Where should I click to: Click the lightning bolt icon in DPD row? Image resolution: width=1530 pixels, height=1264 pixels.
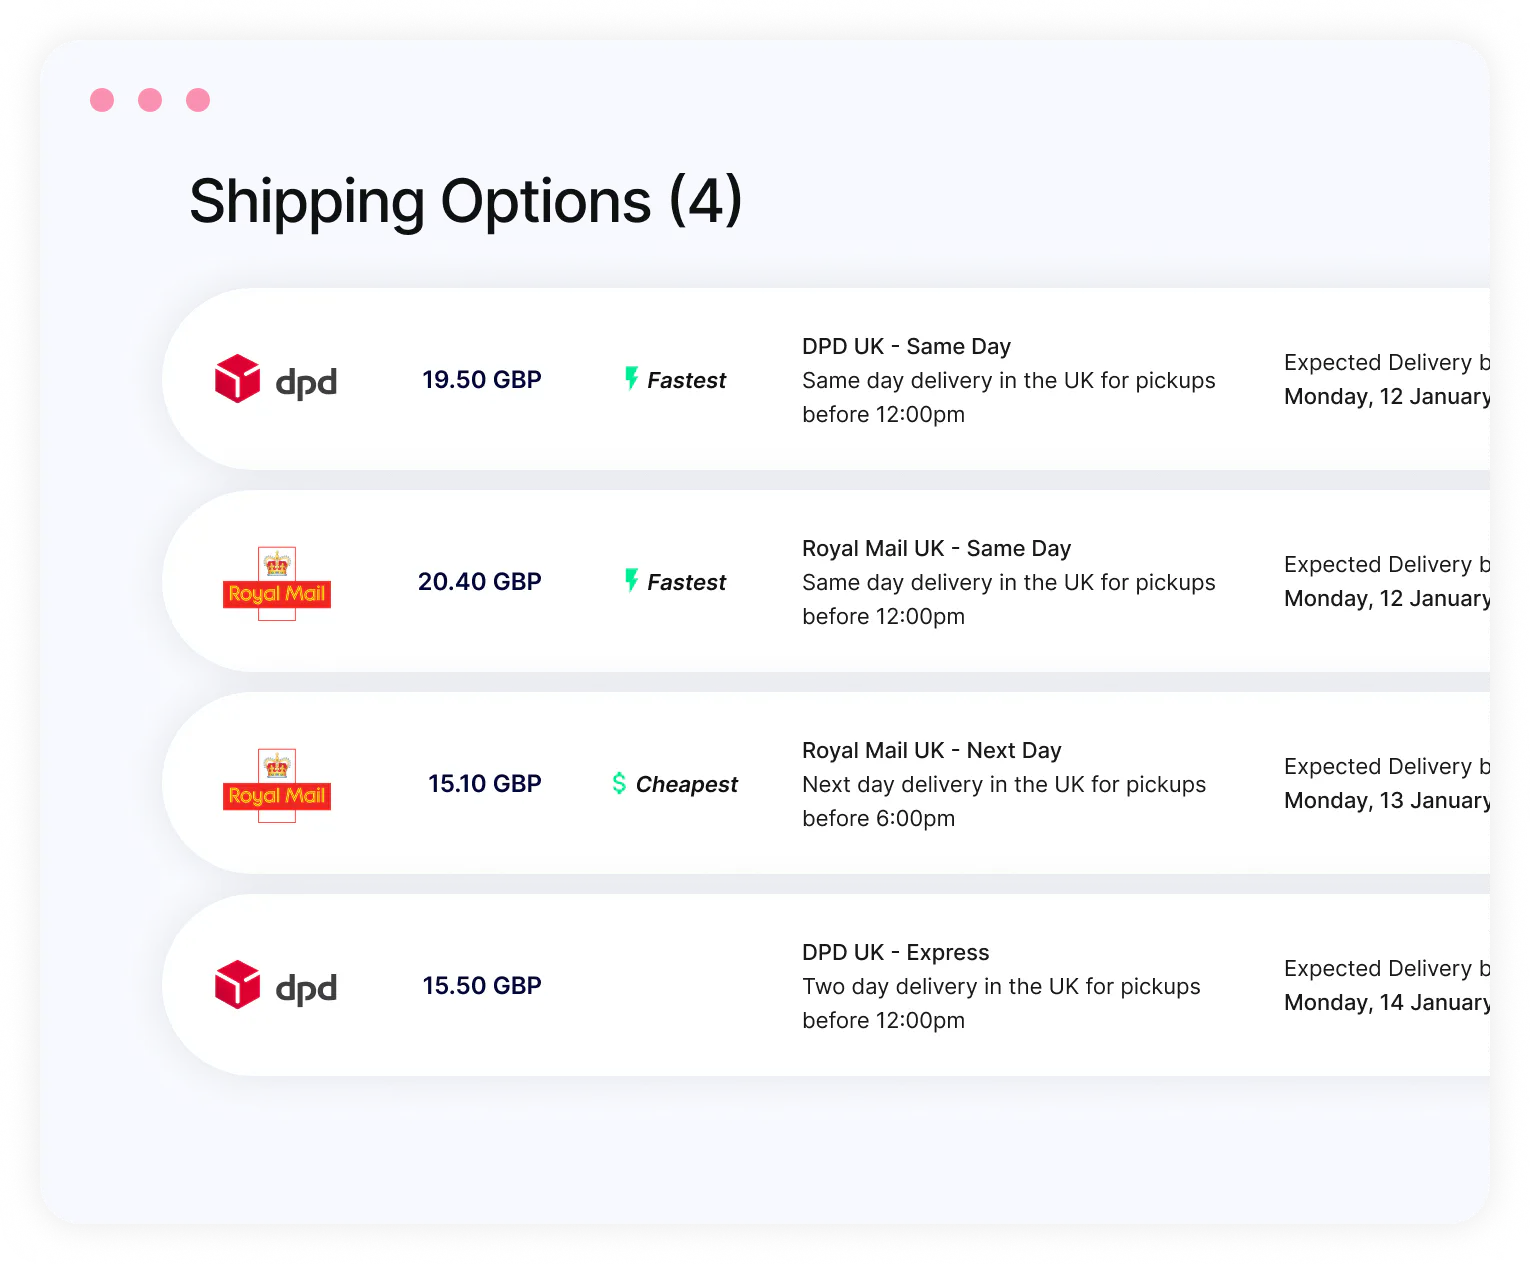(x=631, y=378)
